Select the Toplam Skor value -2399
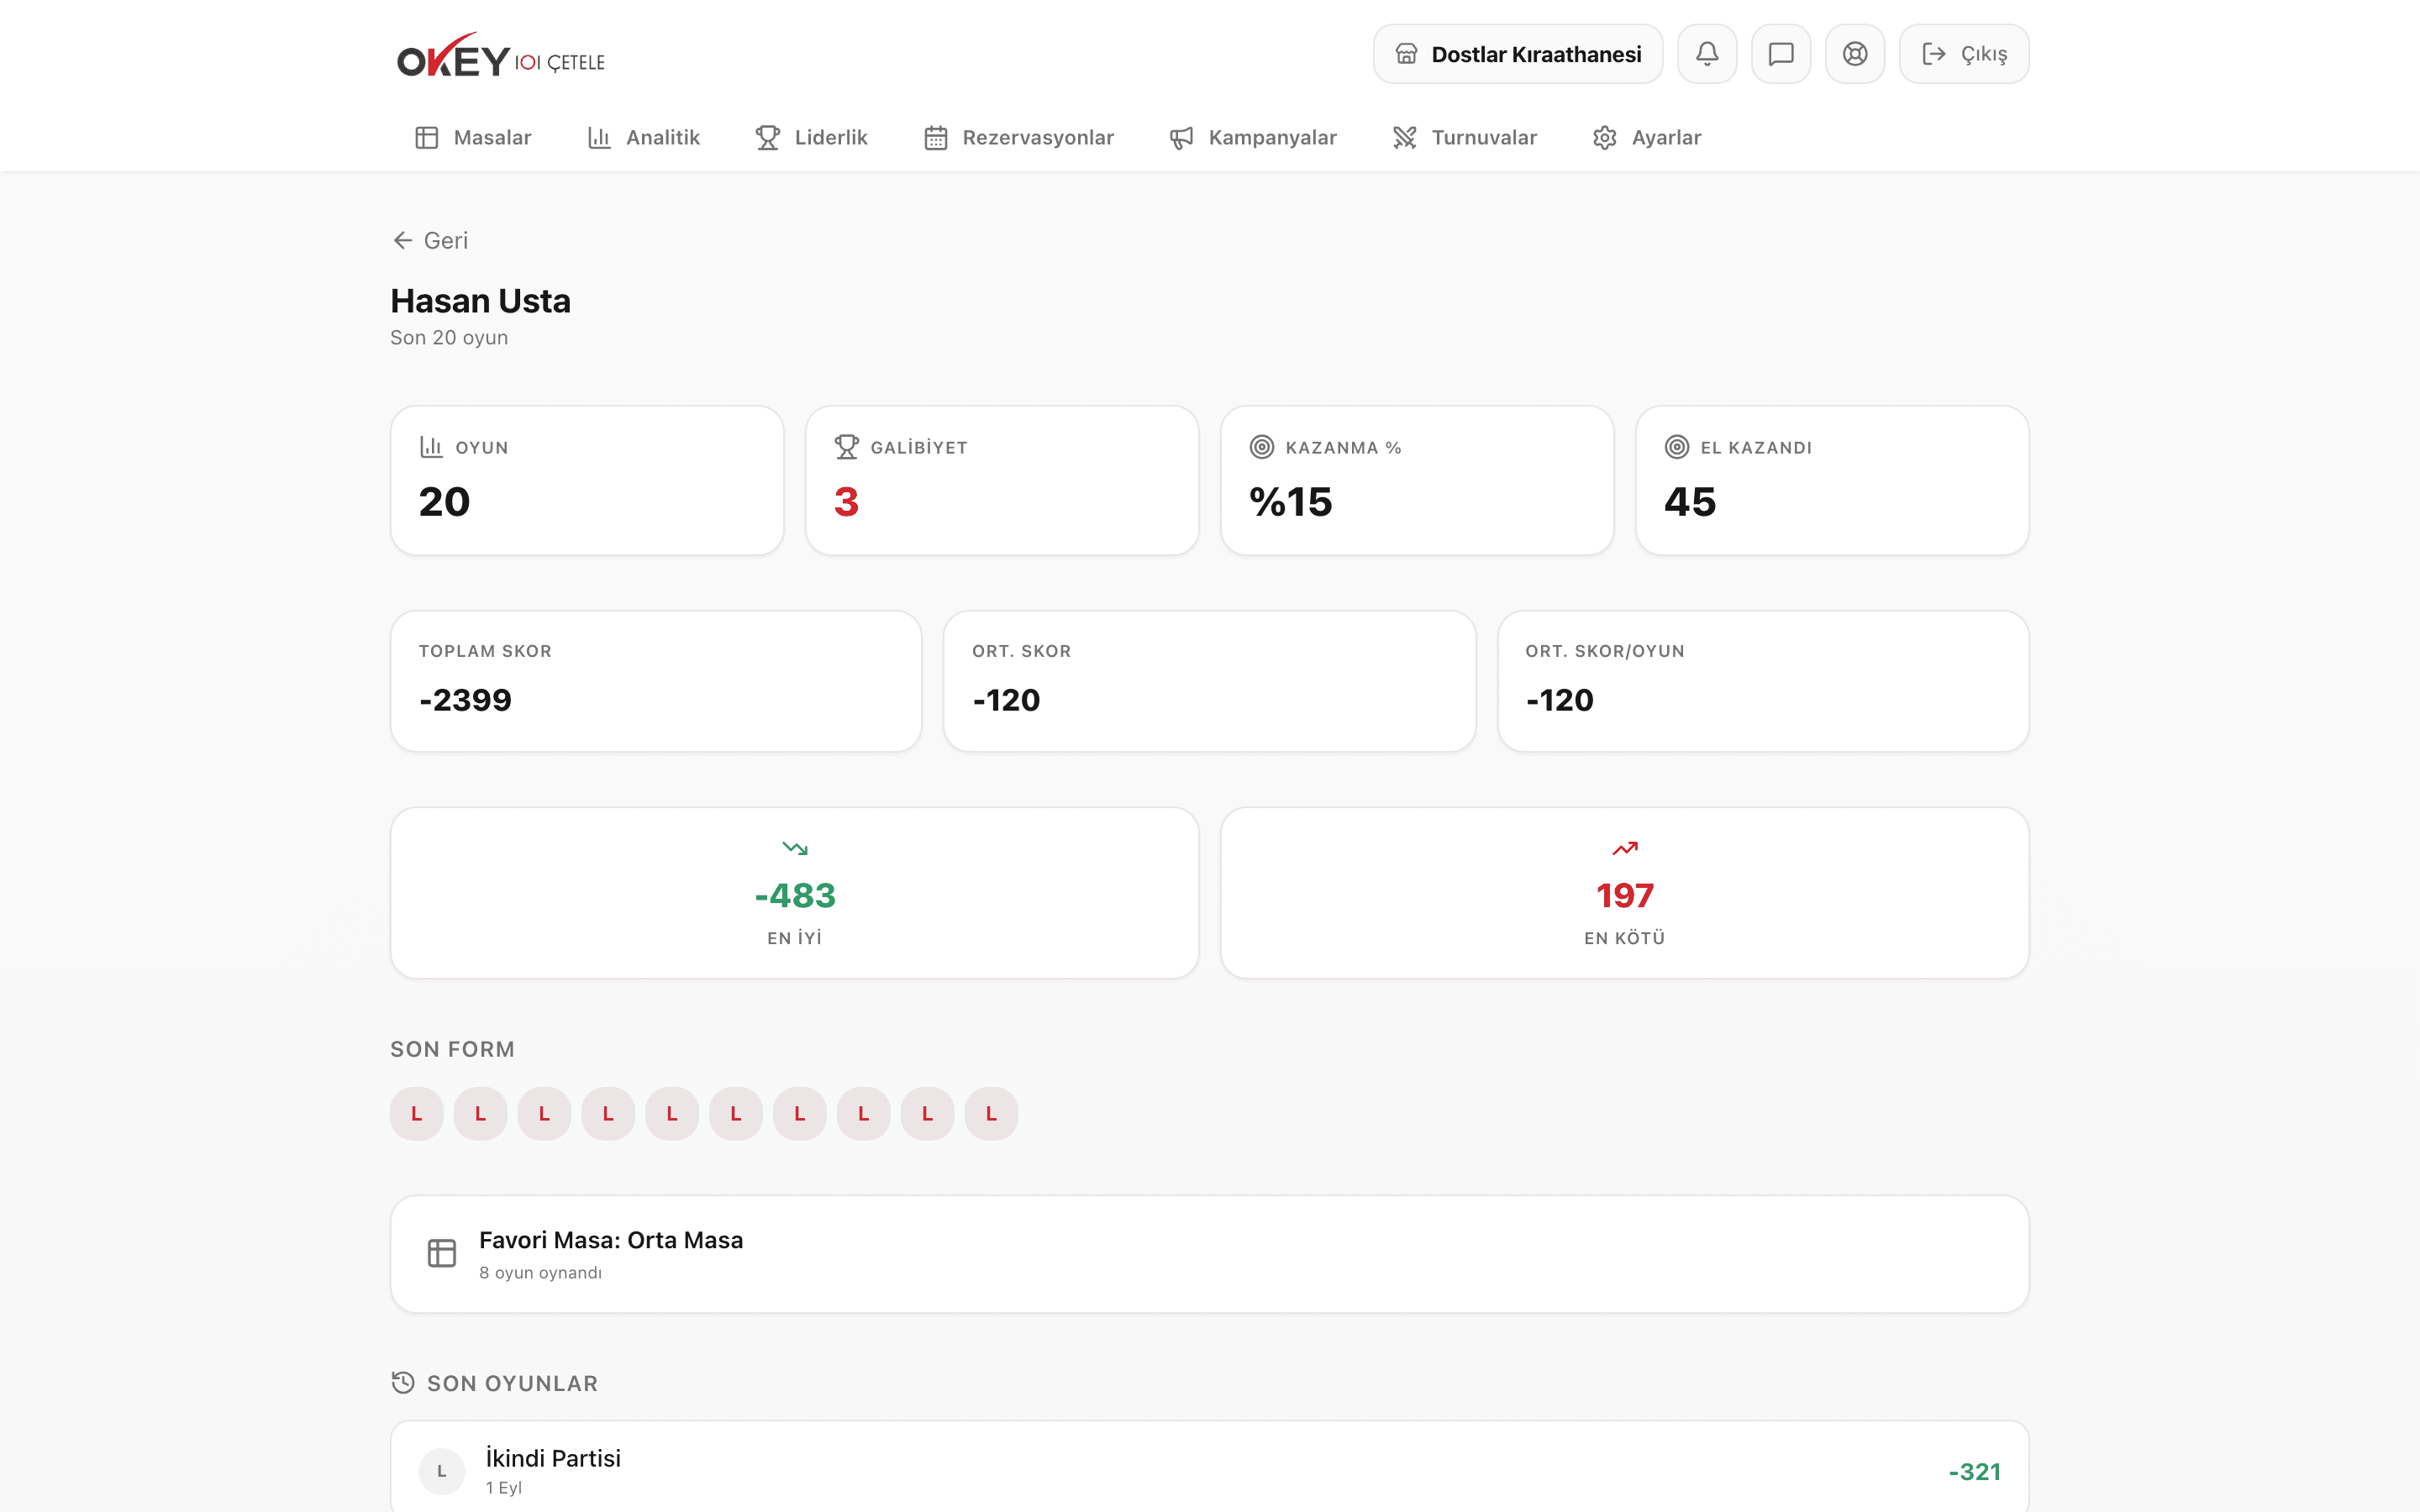Screen dimensions: 2420x1512 (466, 700)
